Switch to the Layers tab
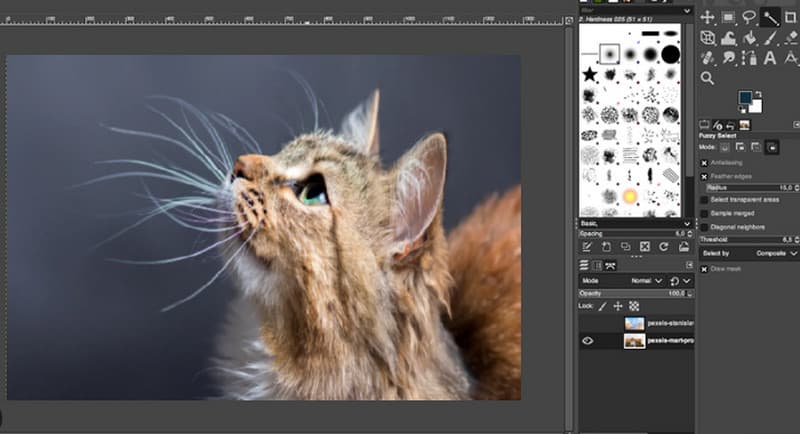The image size is (800, 434). 584,265
